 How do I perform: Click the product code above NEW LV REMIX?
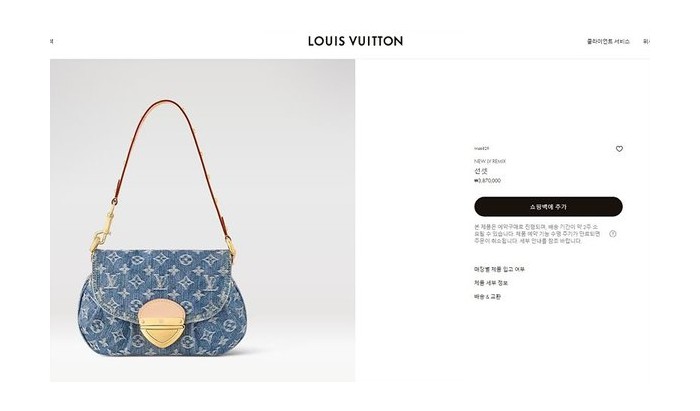point(482,148)
